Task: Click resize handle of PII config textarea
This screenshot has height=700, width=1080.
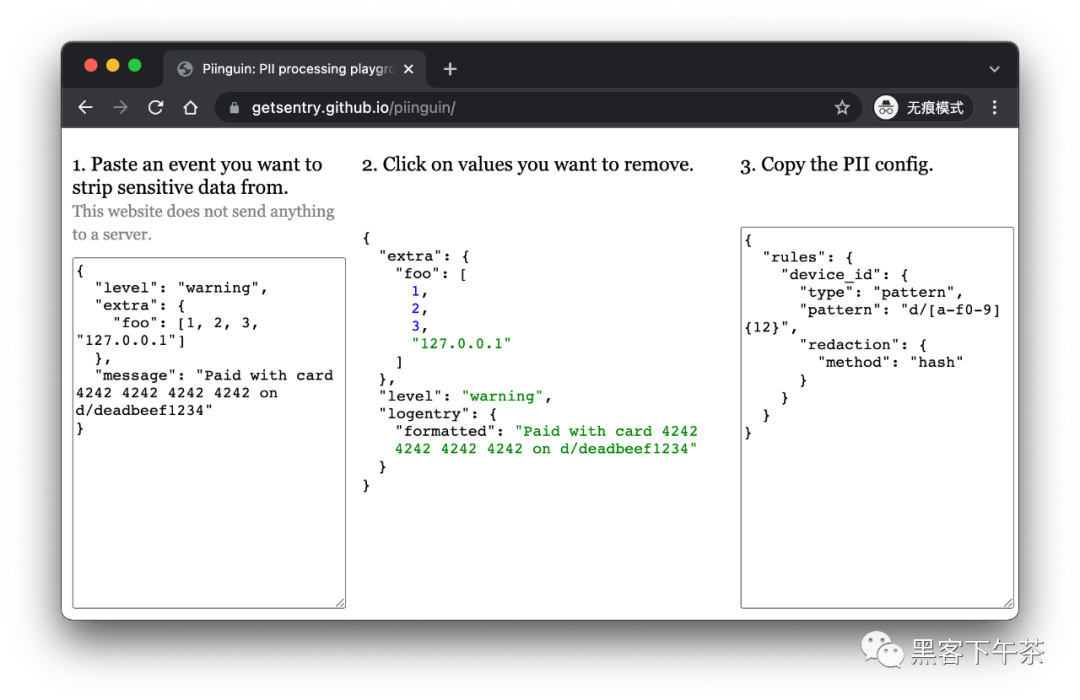Action: tap(1008, 603)
